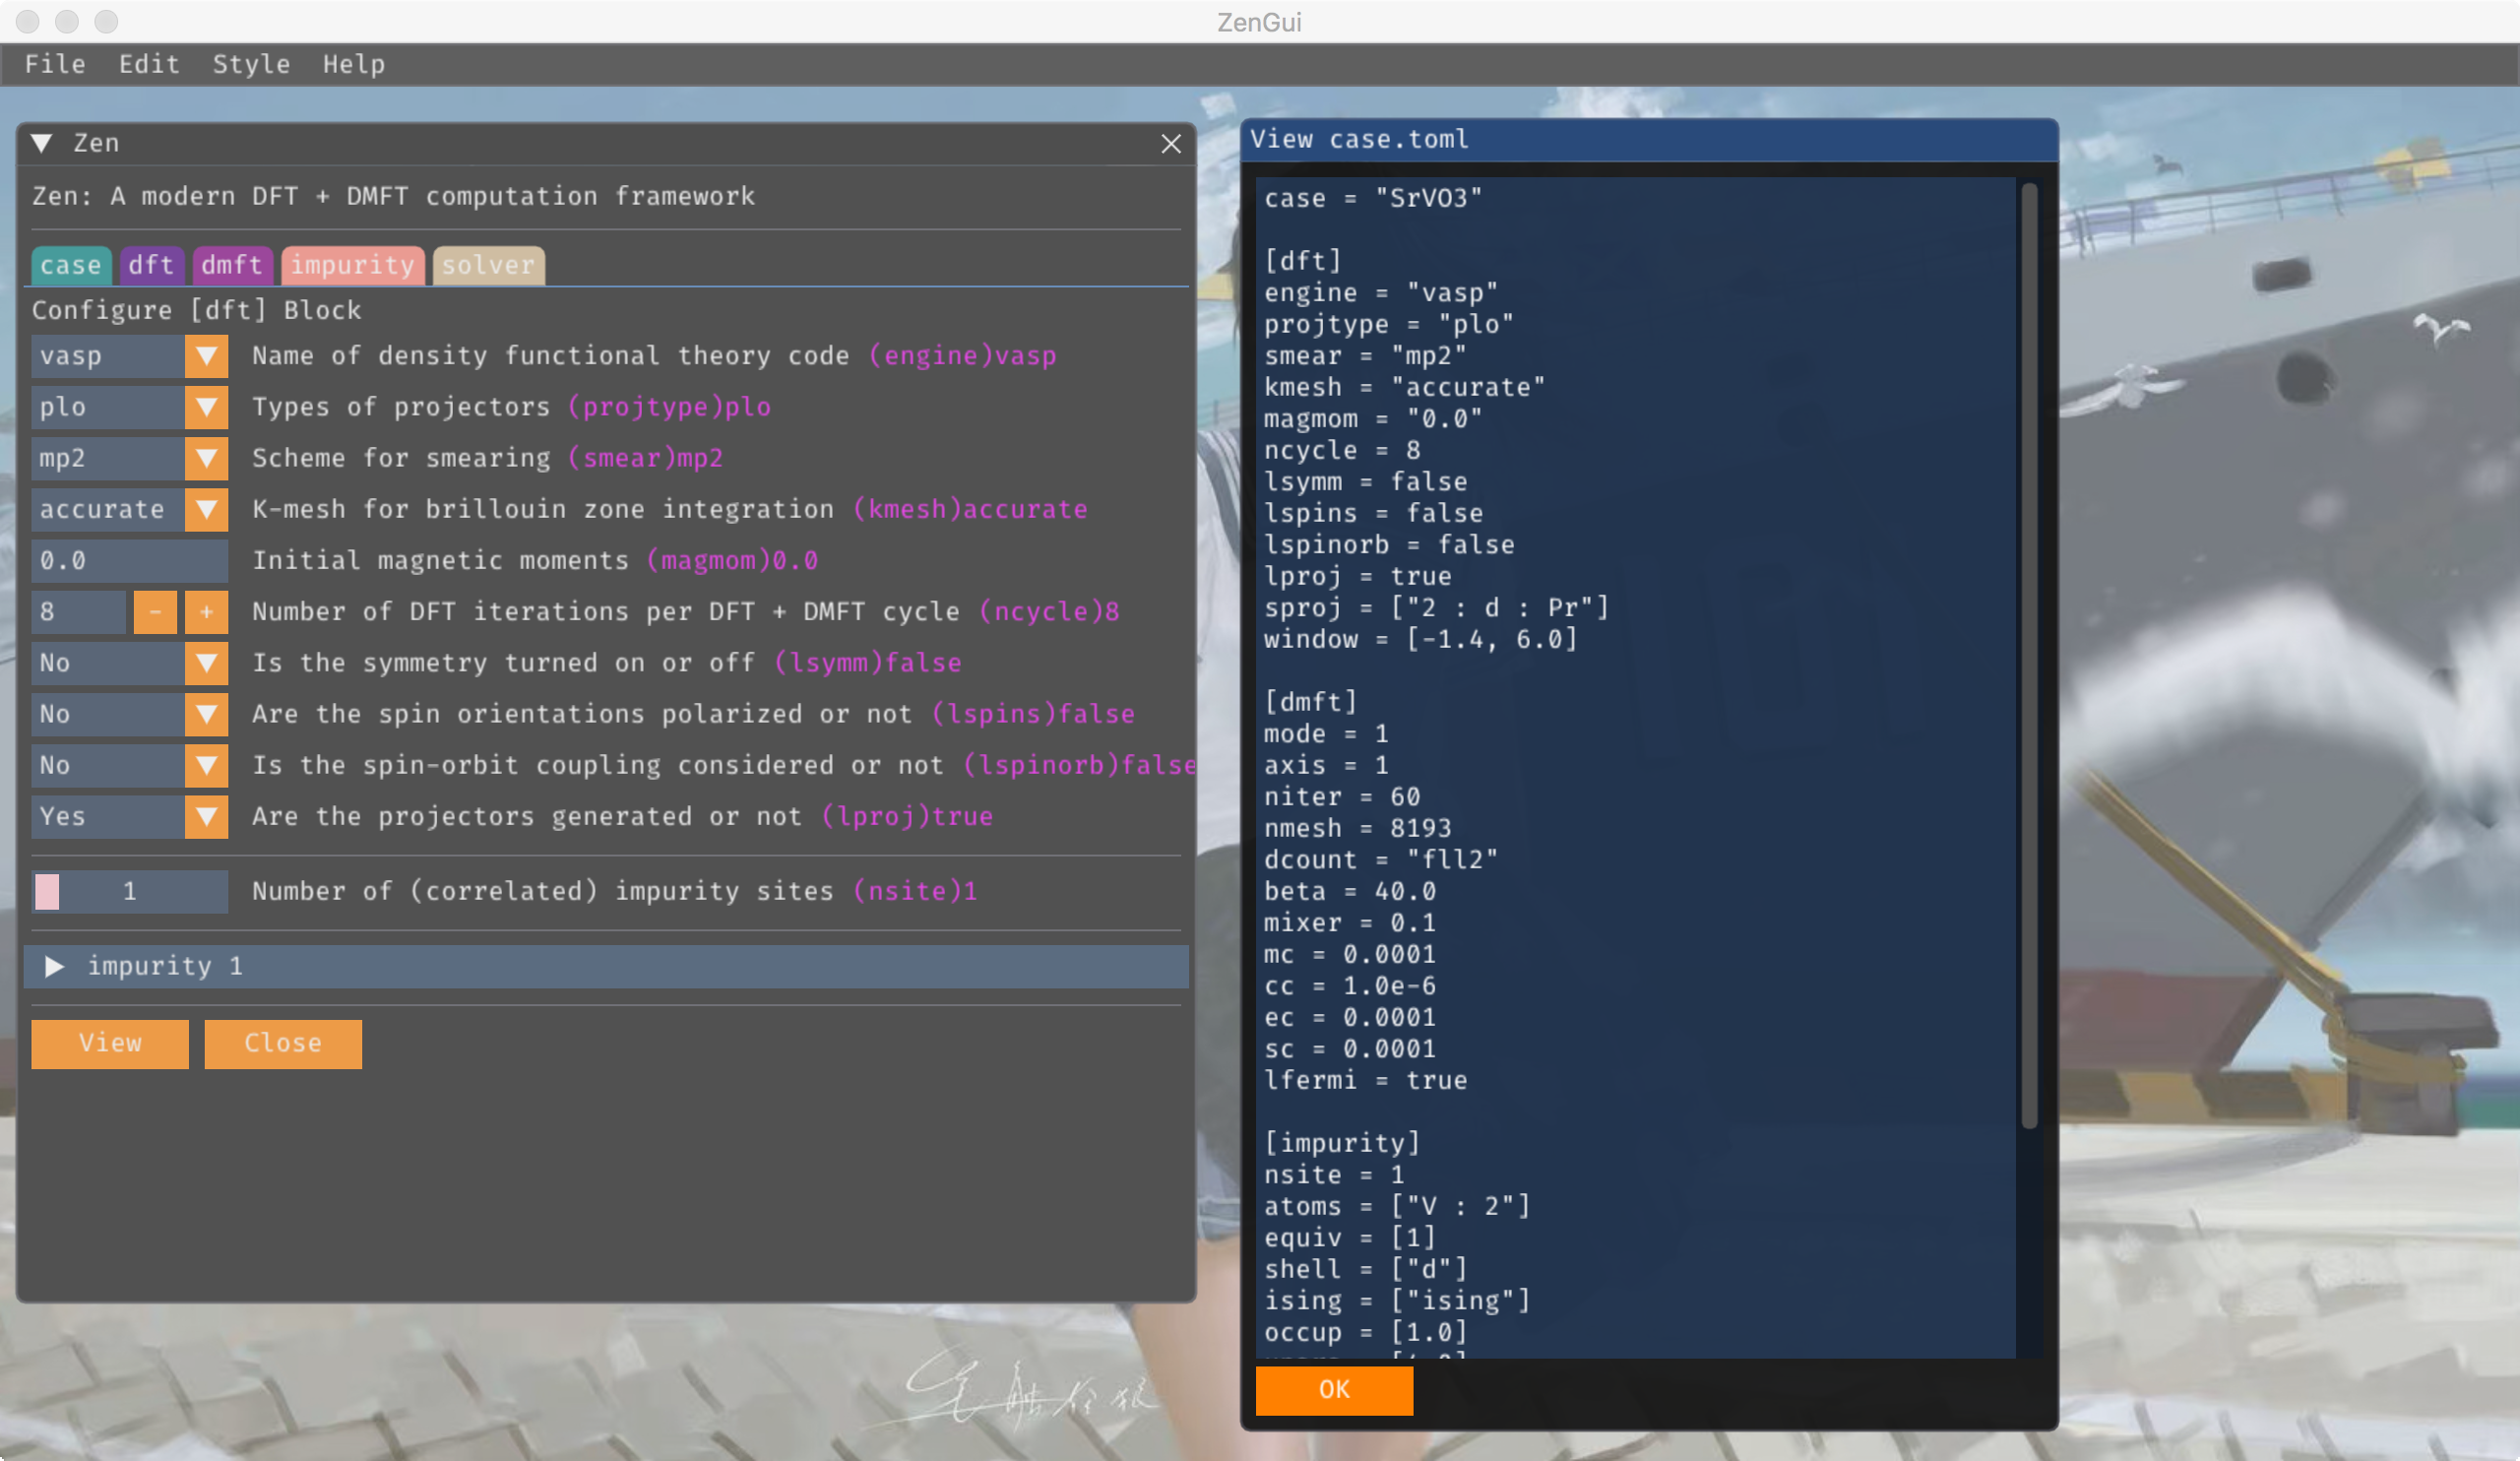Click the macOS yellow minimize button

[x=67, y=21]
